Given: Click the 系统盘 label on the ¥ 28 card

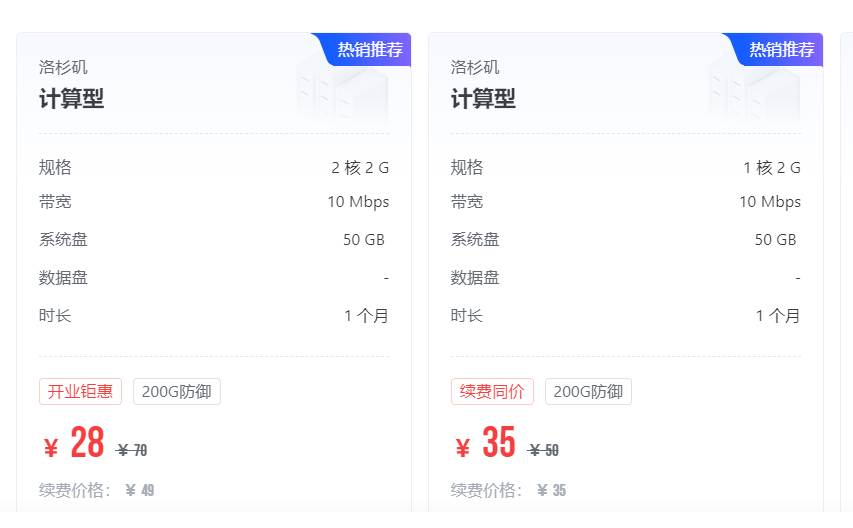Looking at the screenshot, I should pyautogui.click(x=63, y=240).
